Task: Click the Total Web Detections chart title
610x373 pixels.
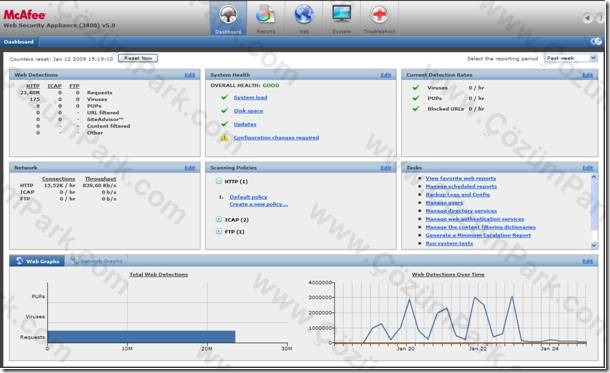Action: [158, 275]
